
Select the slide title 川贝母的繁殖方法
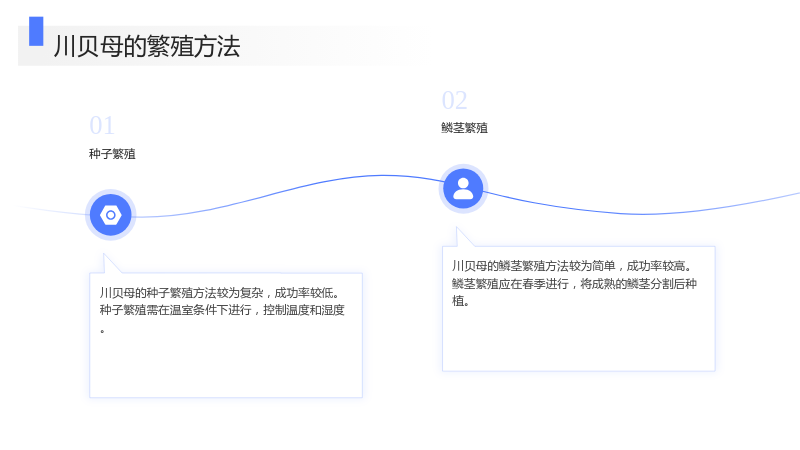point(147,46)
